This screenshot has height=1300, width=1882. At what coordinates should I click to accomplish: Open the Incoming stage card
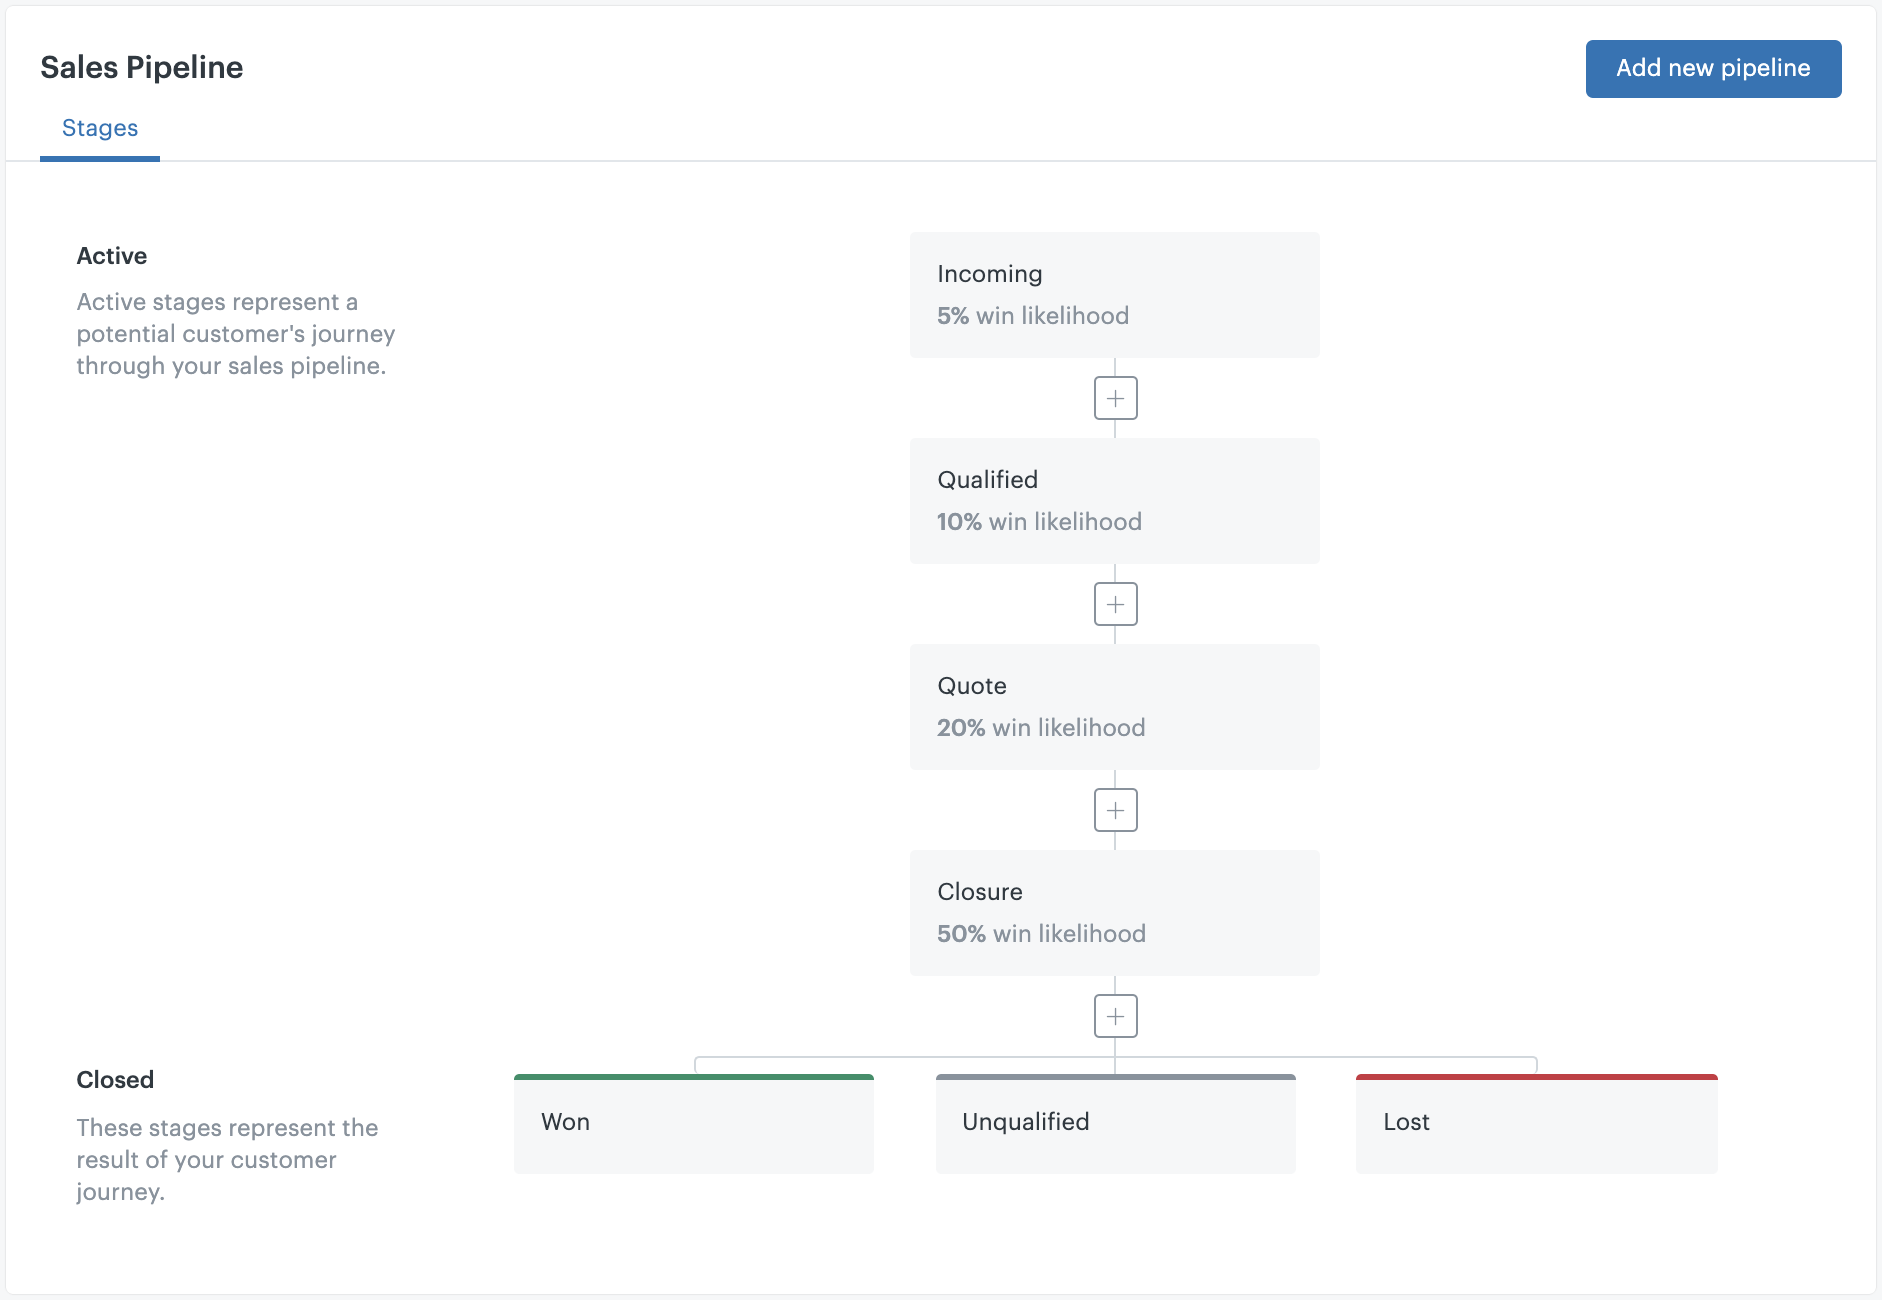click(x=1114, y=295)
